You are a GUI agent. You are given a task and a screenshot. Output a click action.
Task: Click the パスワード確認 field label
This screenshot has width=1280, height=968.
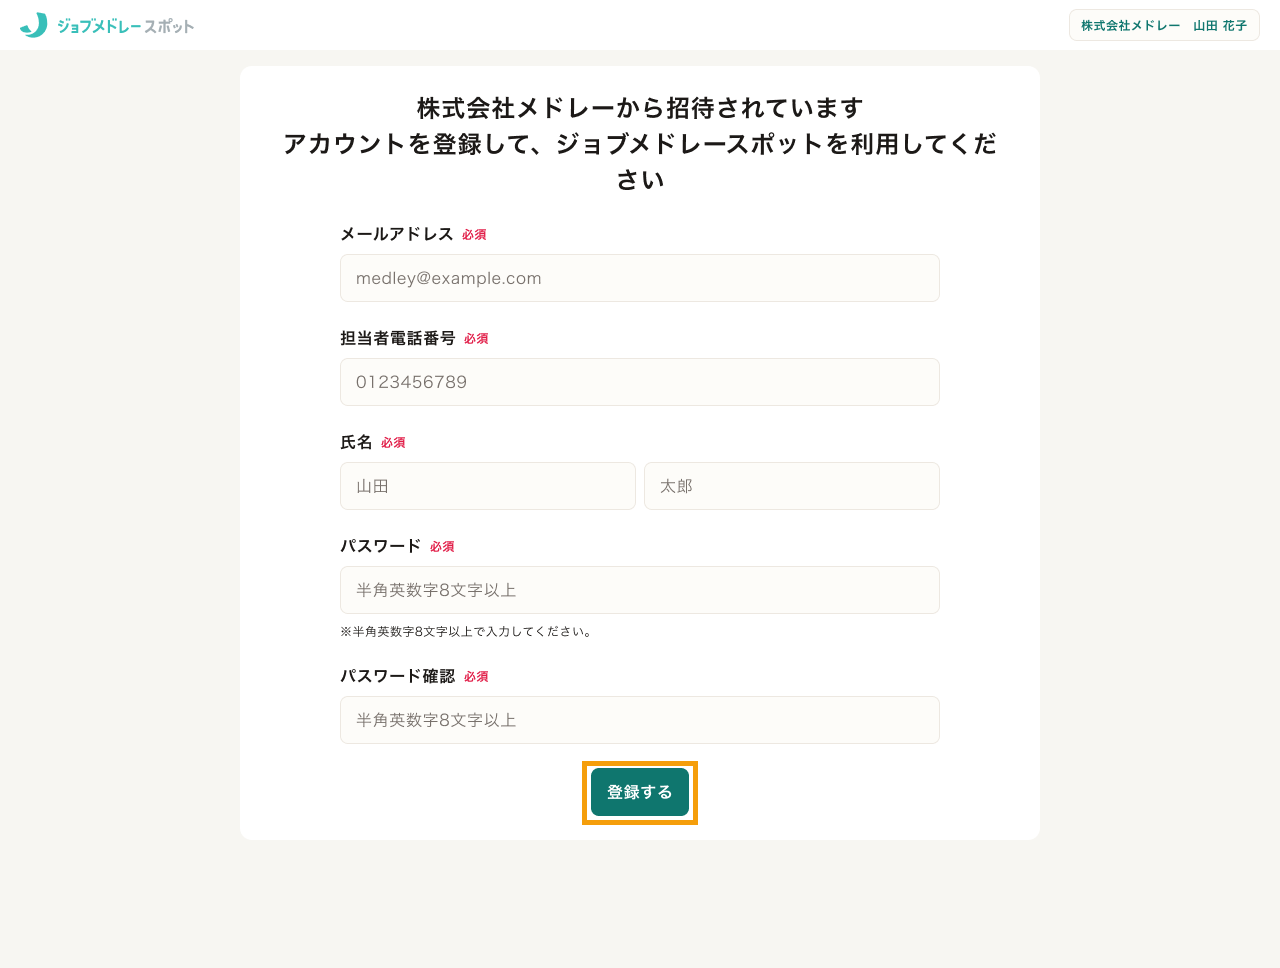pyautogui.click(x=398, y=676)
